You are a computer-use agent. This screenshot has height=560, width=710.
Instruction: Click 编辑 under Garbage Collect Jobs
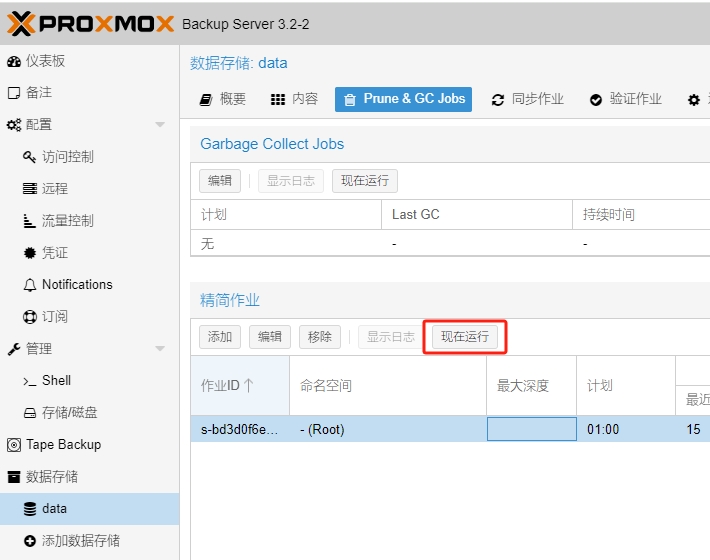220,181
